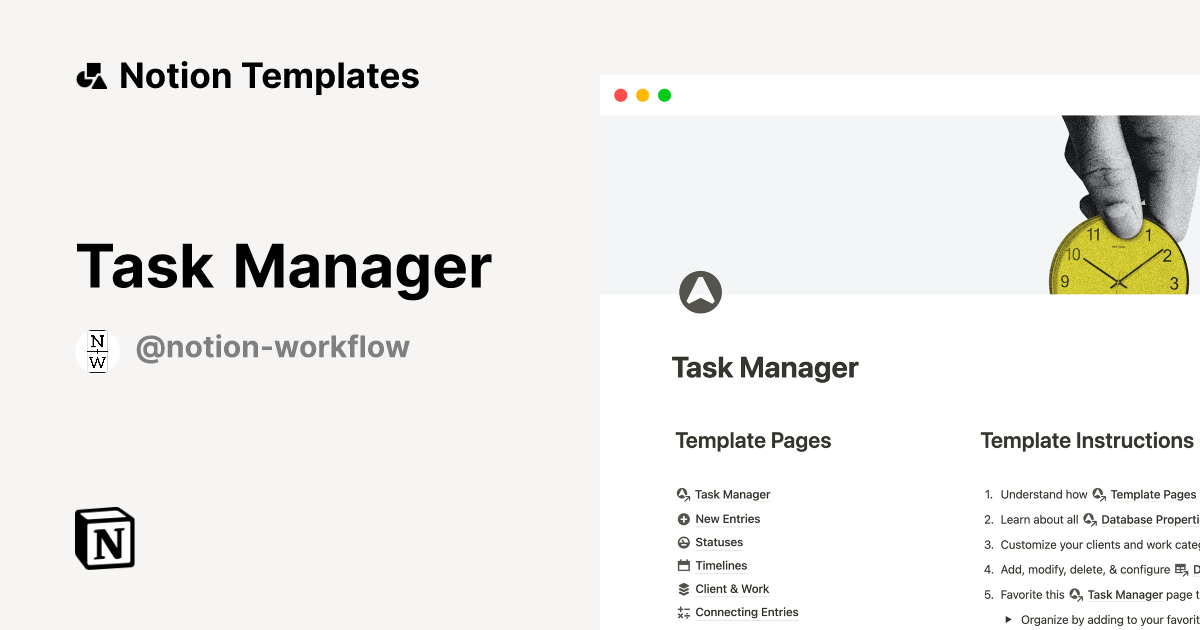Click the @notion-workflow username
The image size is (1200, 630).
(x=273, y=347)
